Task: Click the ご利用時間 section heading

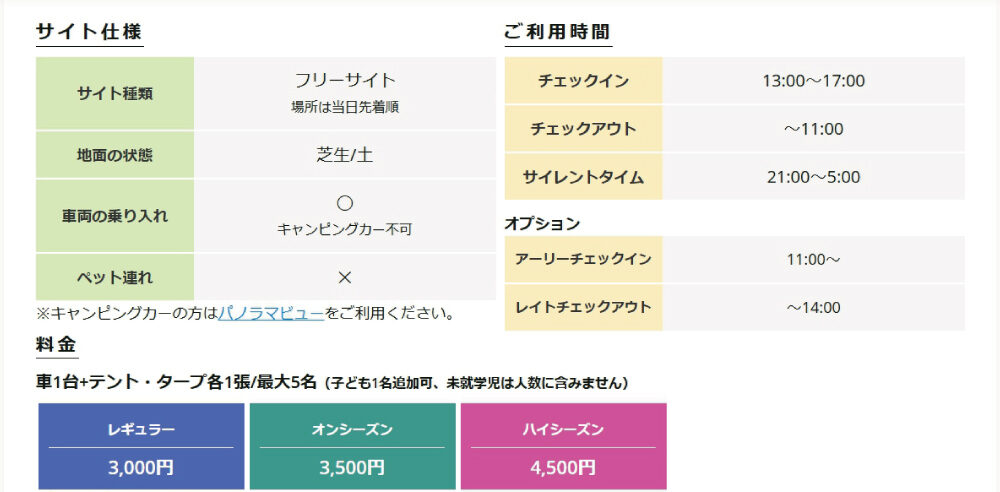Action: (x=558, y=32)
